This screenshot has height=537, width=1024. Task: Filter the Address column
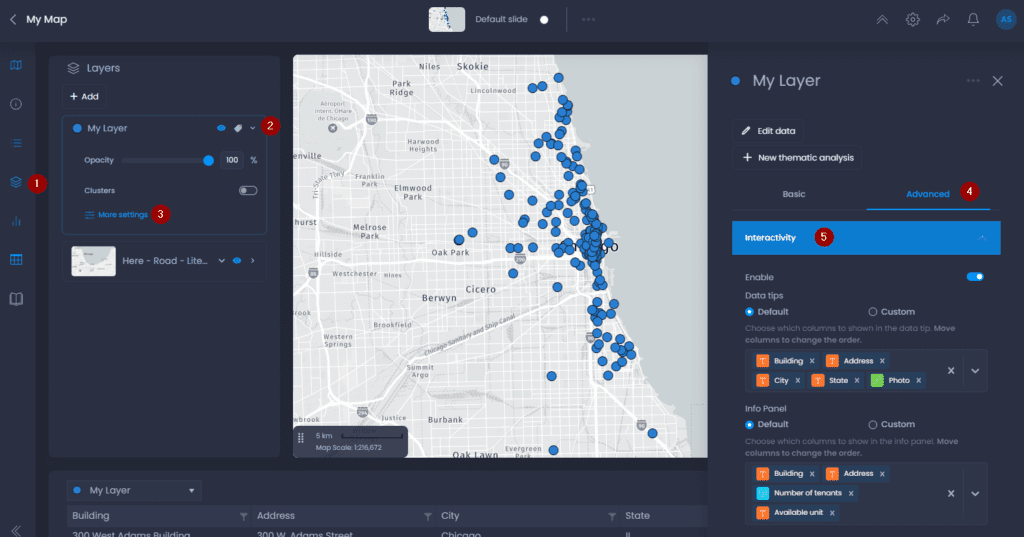click(x=428, y=517)
